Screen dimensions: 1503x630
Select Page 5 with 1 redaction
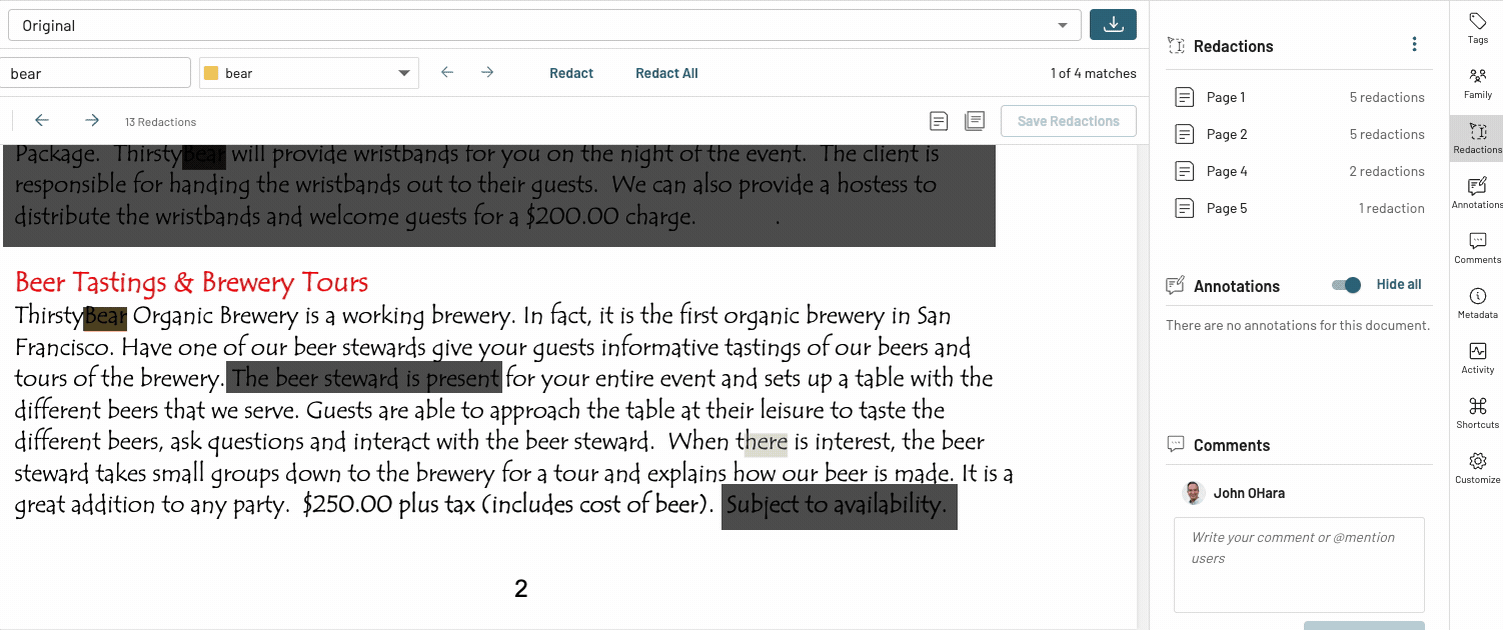click(x=1300, y=208)
